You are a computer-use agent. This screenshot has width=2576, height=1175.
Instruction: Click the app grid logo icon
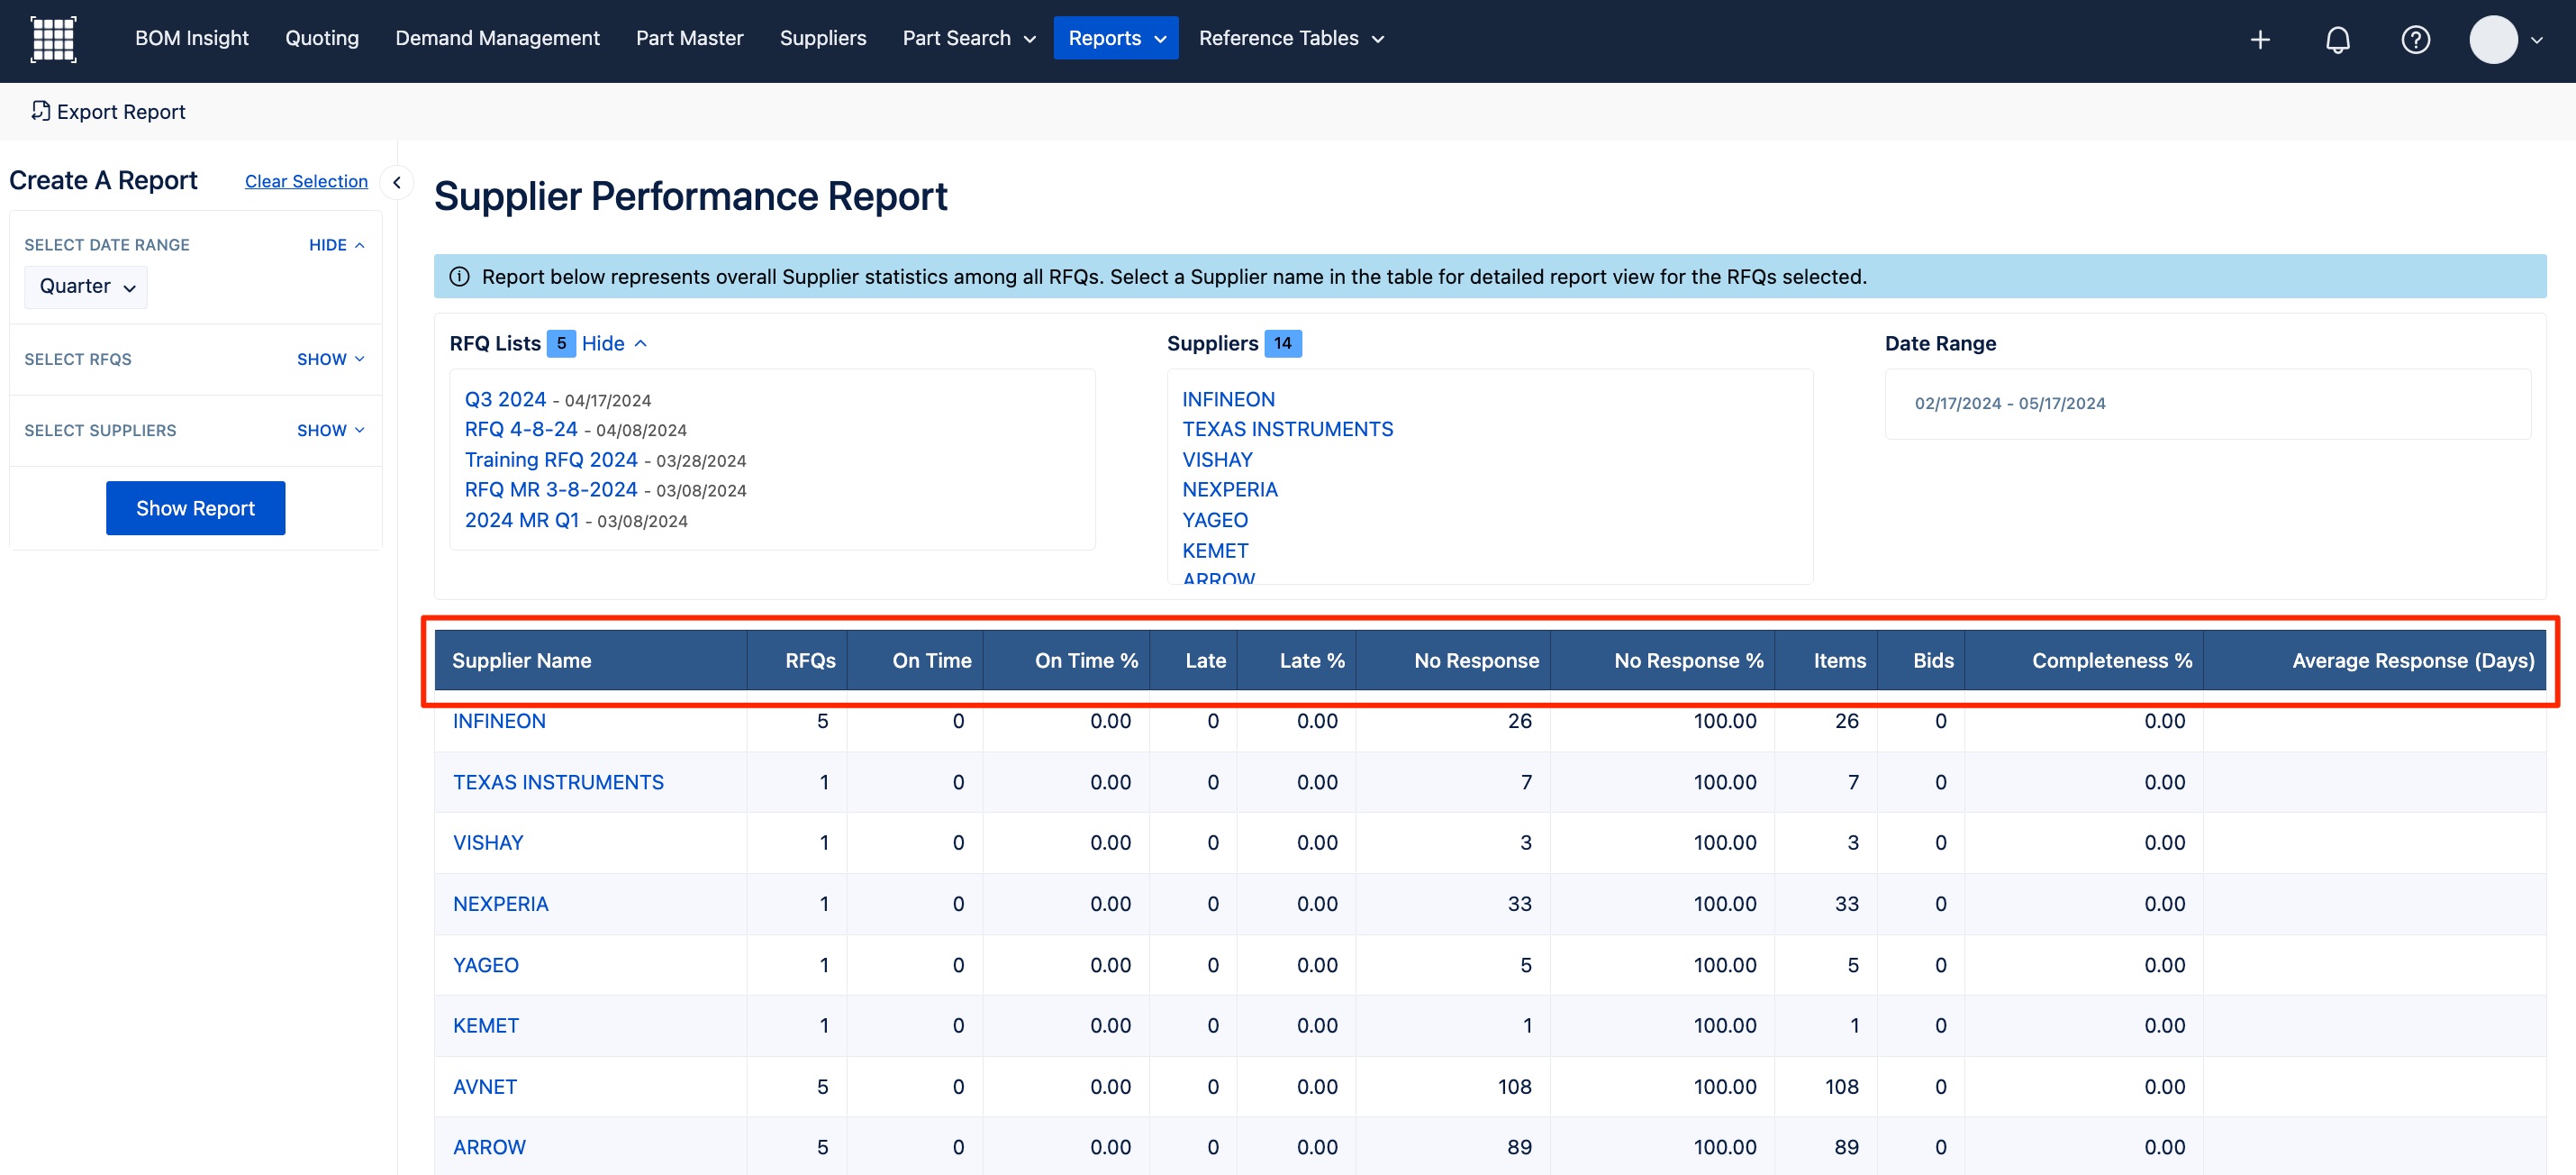pos(53,39)
